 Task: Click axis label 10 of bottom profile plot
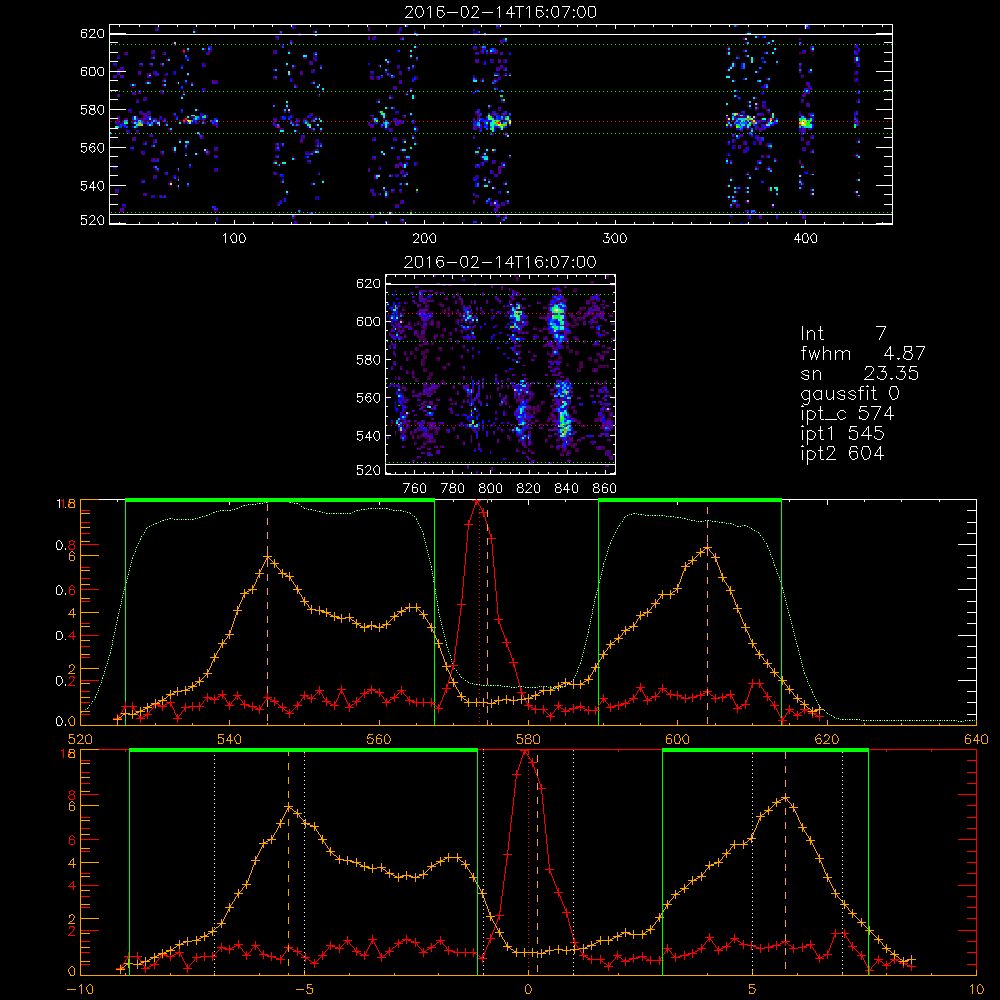[x=976, y=989]
